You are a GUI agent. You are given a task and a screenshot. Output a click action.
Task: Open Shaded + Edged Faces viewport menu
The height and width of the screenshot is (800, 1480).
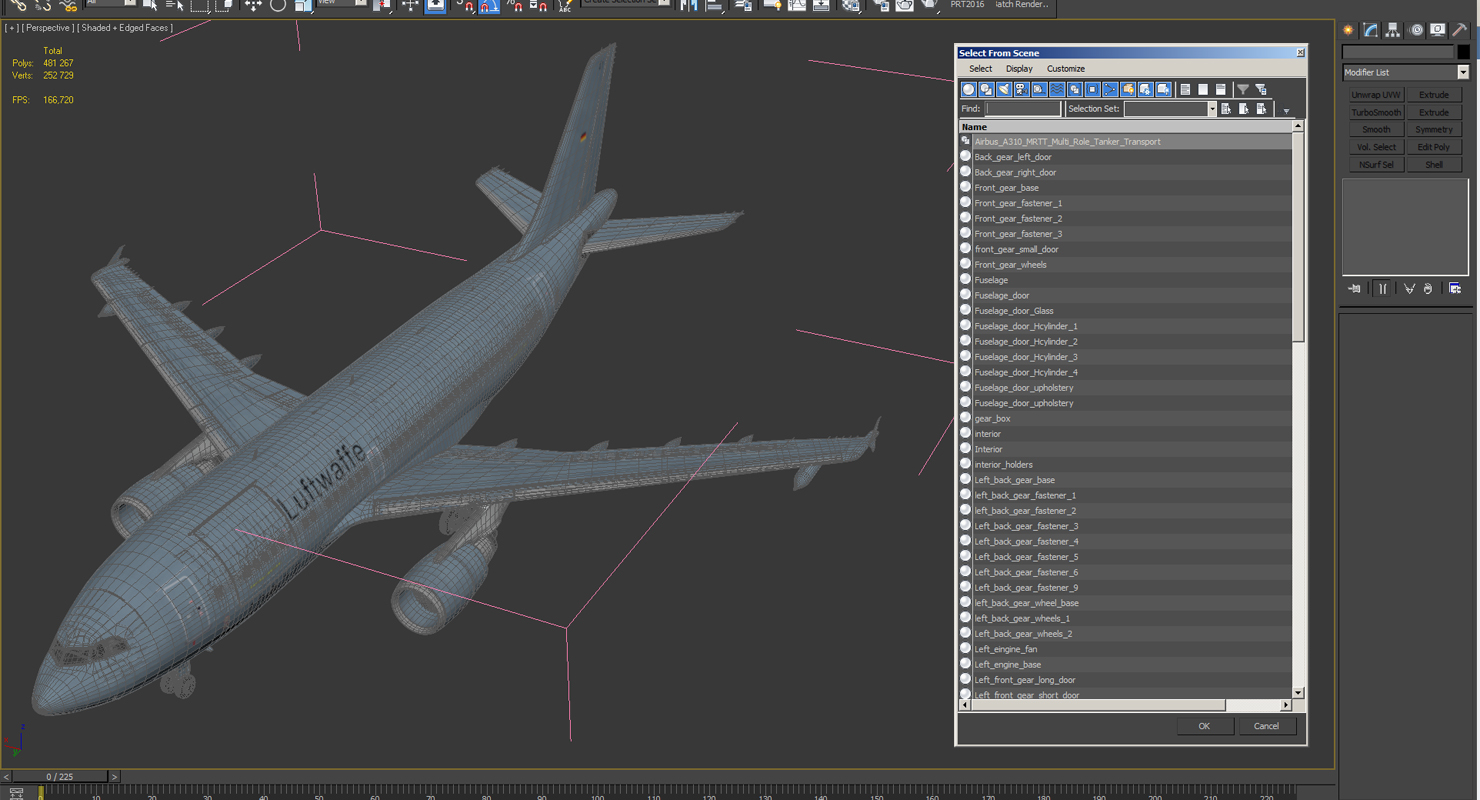tap(125, 28)
